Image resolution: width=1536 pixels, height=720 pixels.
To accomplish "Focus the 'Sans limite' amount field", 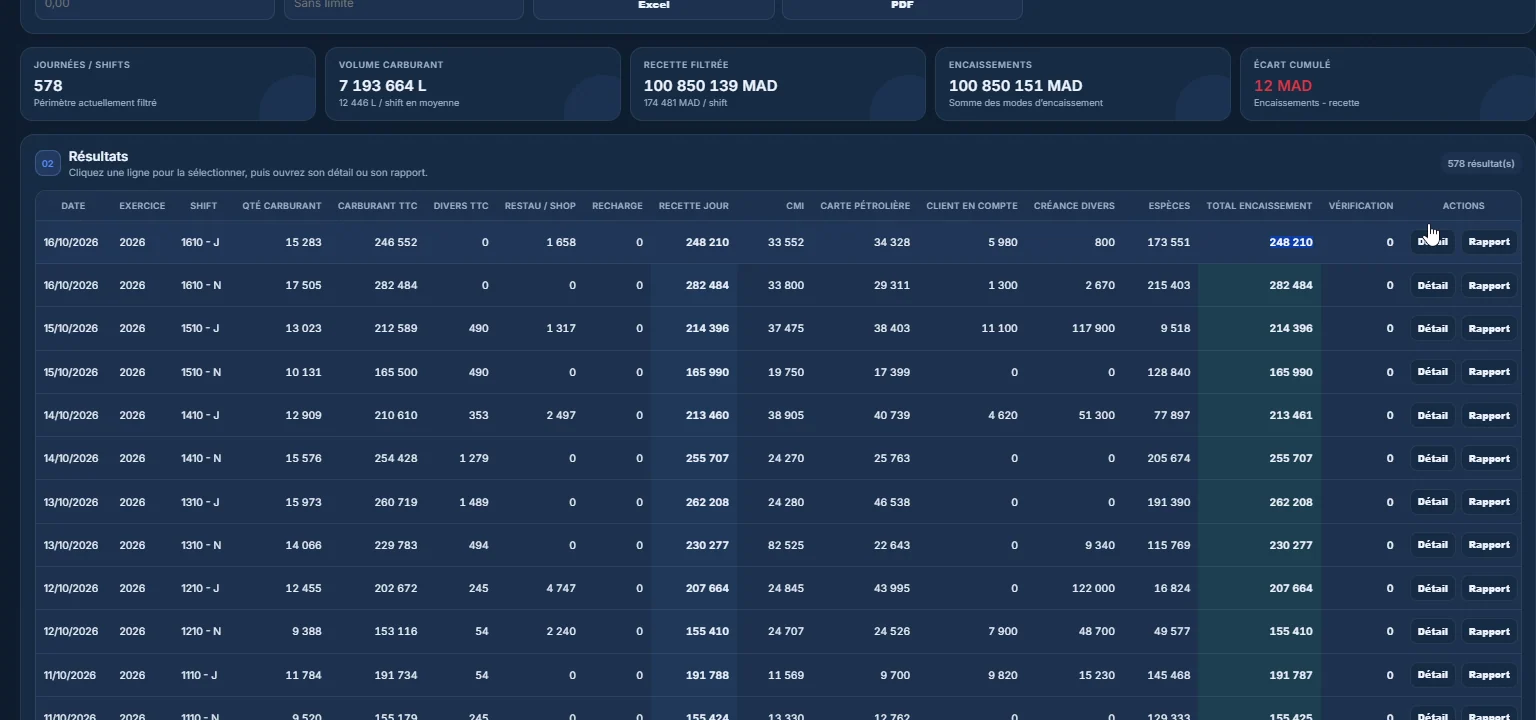I will pos(404,8).
